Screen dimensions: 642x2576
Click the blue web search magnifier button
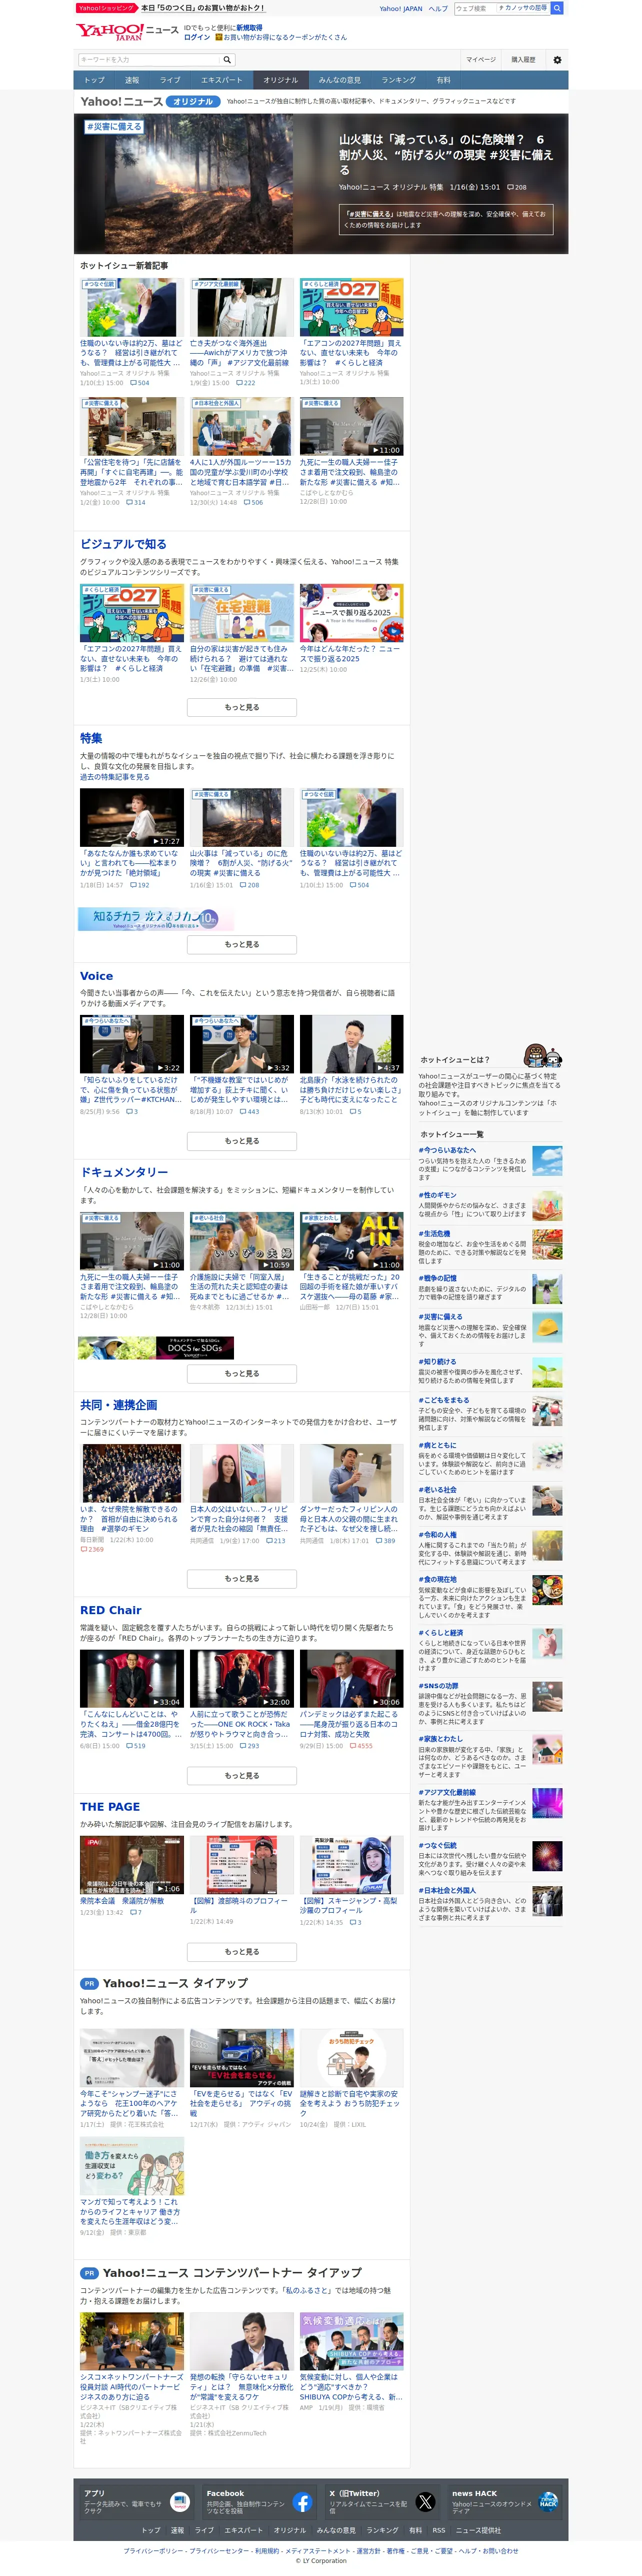[557, 8]
